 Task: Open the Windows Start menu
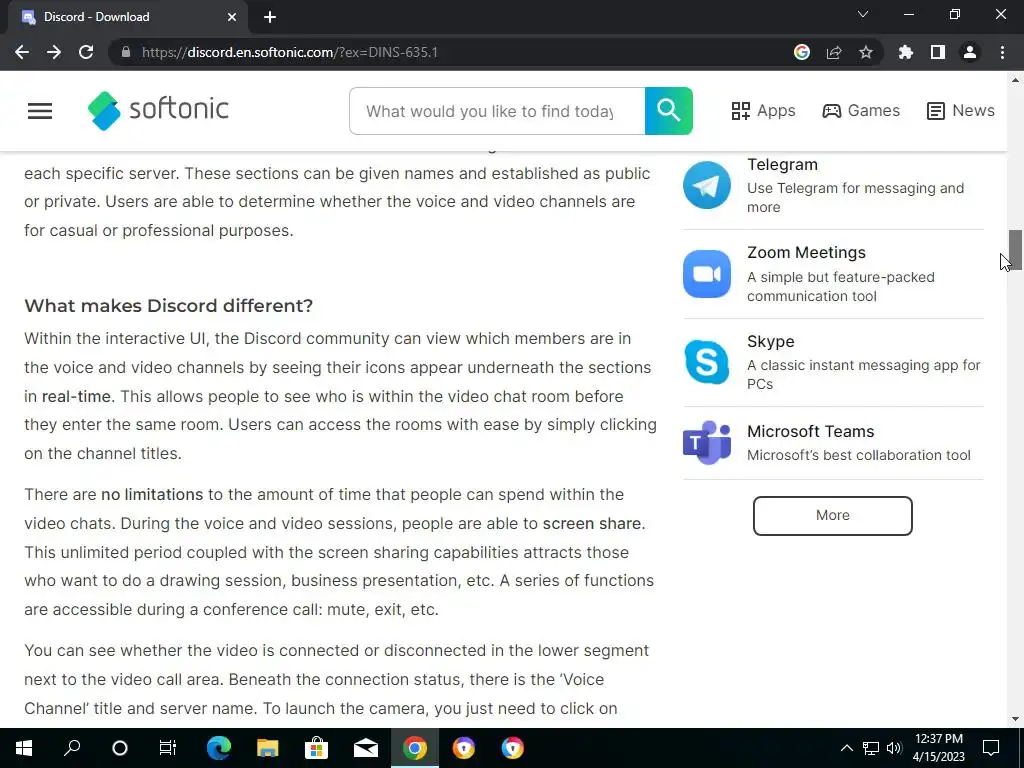click(24, 748)
